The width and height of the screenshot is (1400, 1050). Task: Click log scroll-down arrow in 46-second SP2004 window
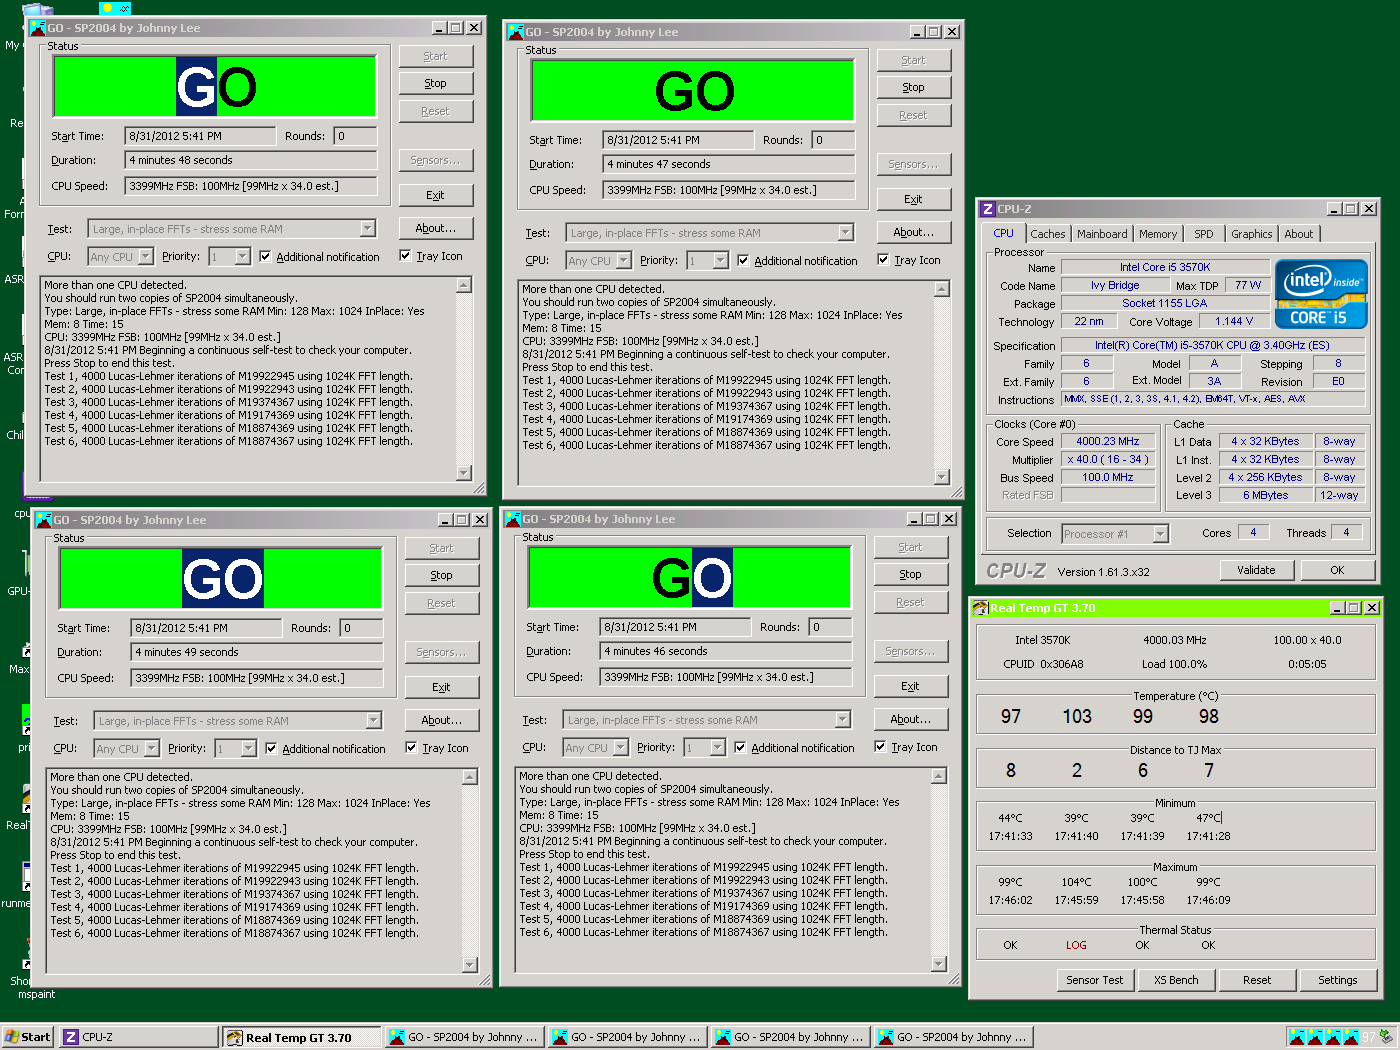click(x=939, y=964)
